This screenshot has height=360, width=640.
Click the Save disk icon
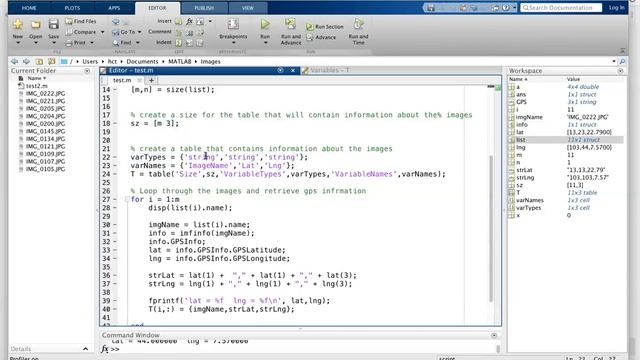pyautogui.click(x=53, y=24)
